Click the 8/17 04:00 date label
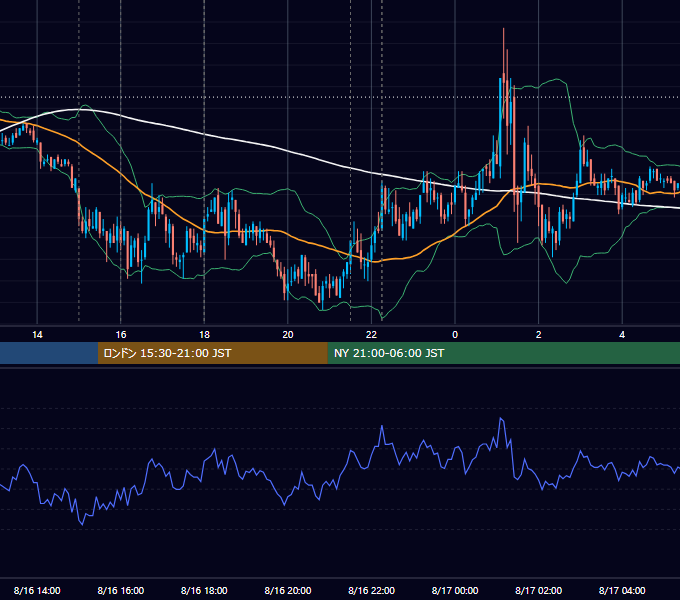Screen dimensions: 680x600 [622, 590]
